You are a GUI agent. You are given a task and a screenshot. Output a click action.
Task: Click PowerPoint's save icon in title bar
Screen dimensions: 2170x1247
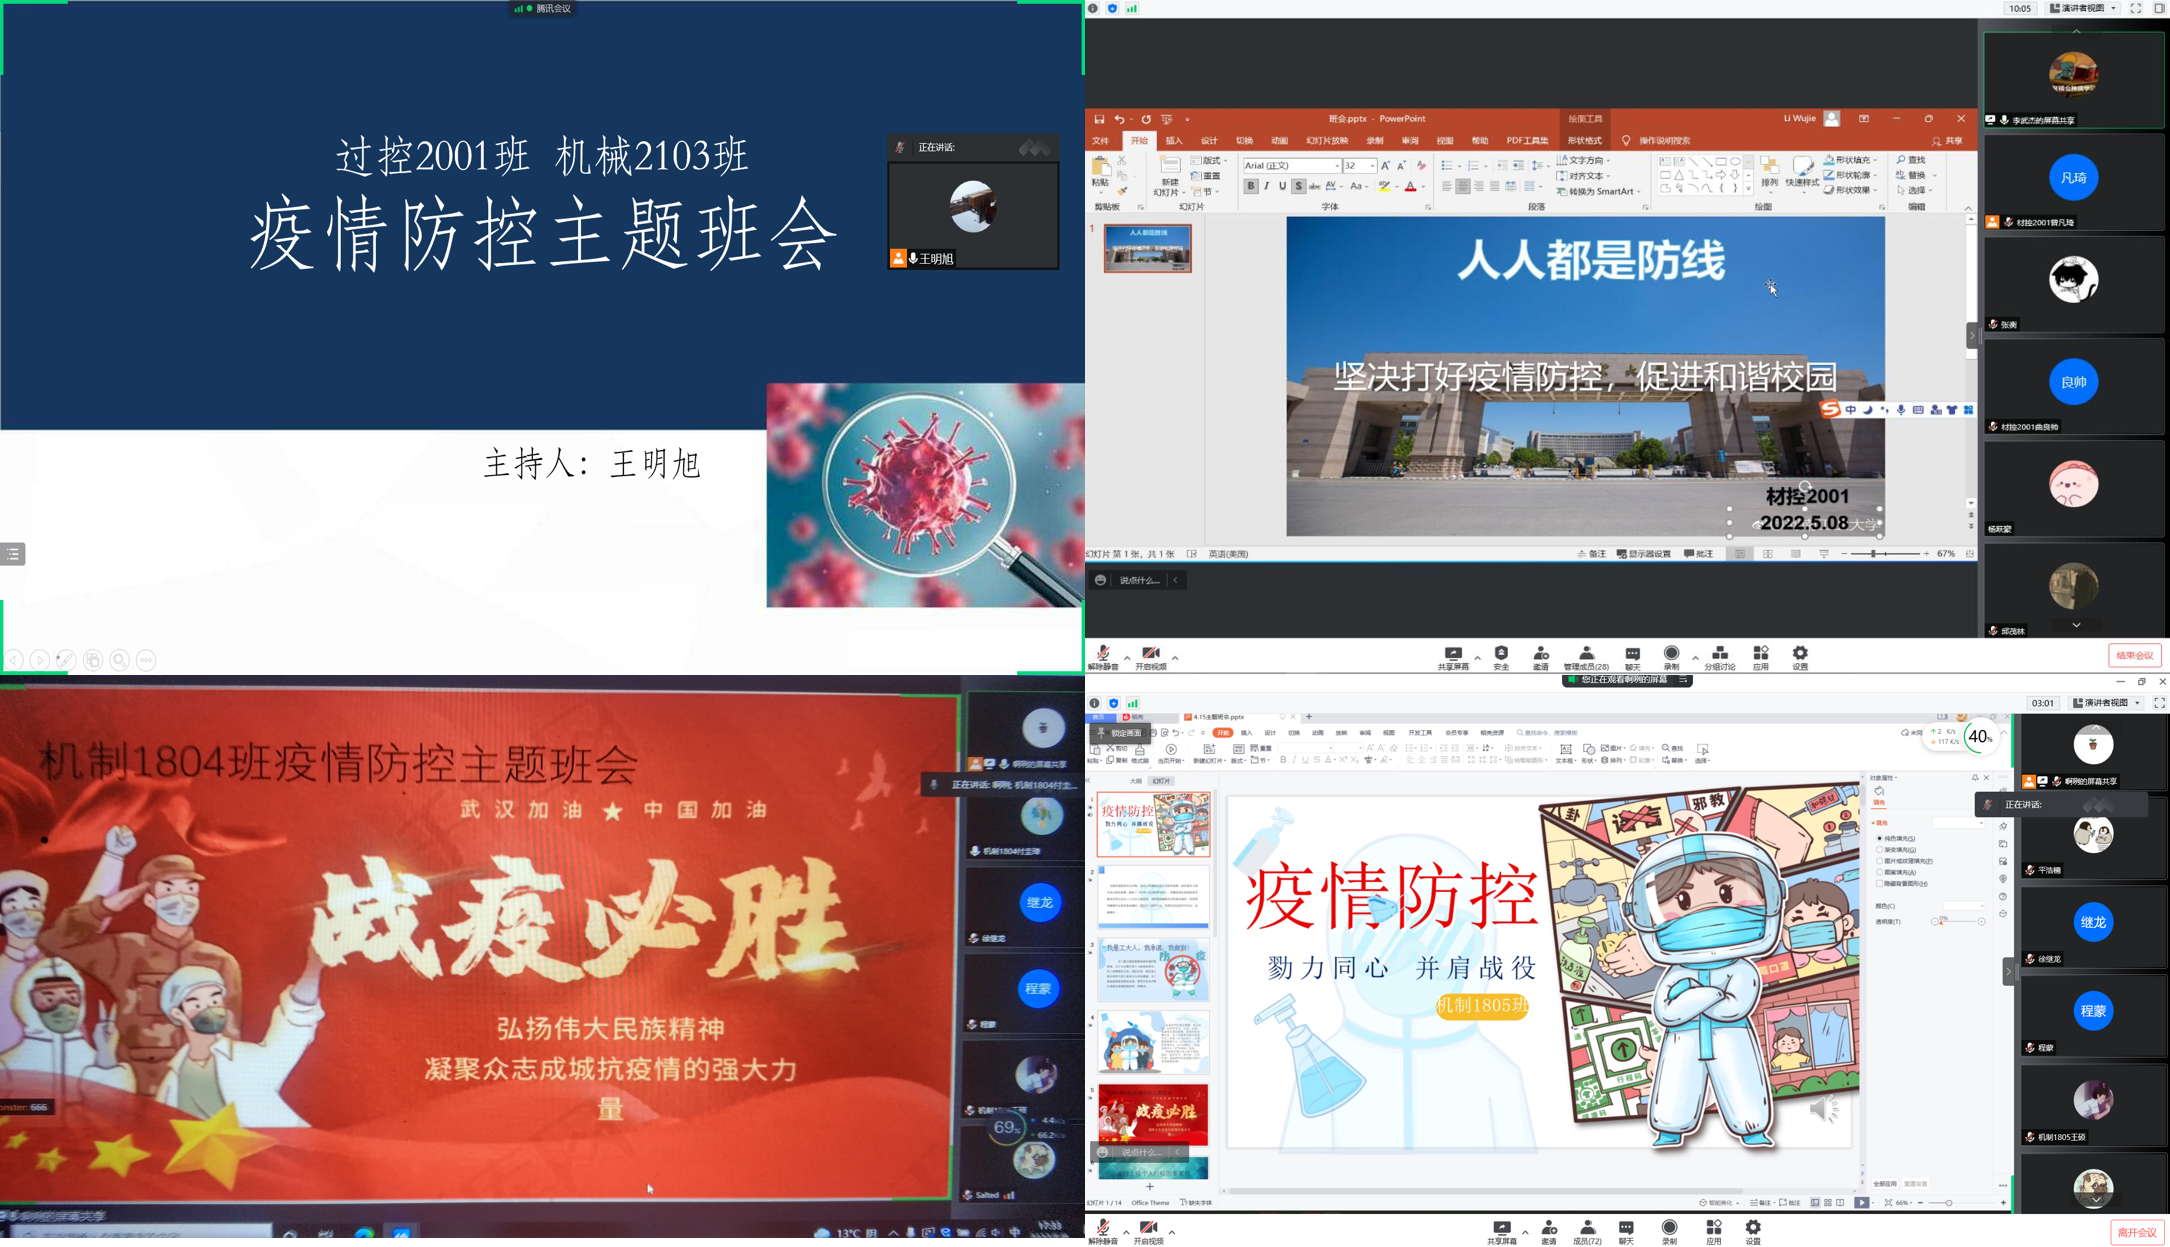point(1099,119)
